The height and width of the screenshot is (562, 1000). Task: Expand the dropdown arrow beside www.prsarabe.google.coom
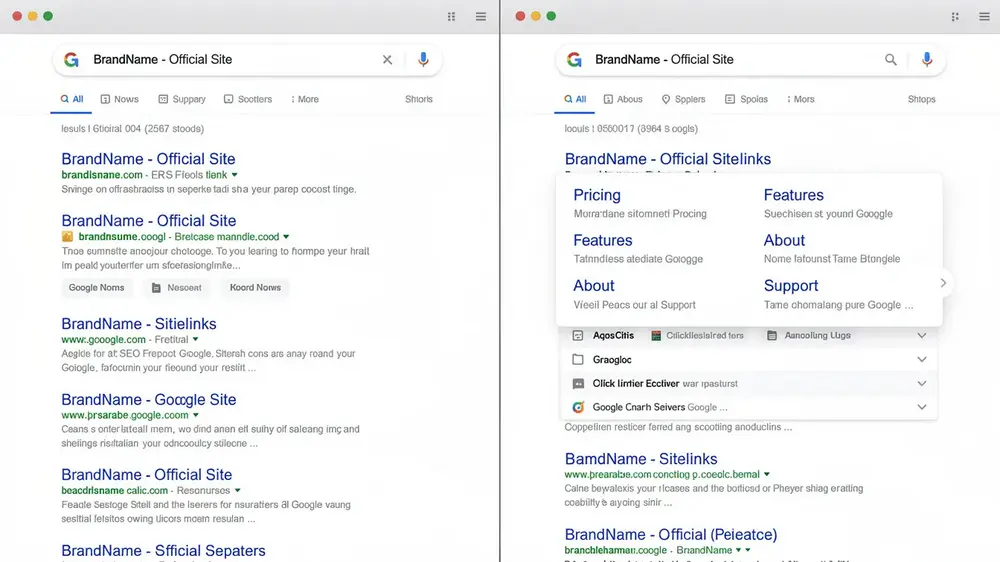pos(196,415)
